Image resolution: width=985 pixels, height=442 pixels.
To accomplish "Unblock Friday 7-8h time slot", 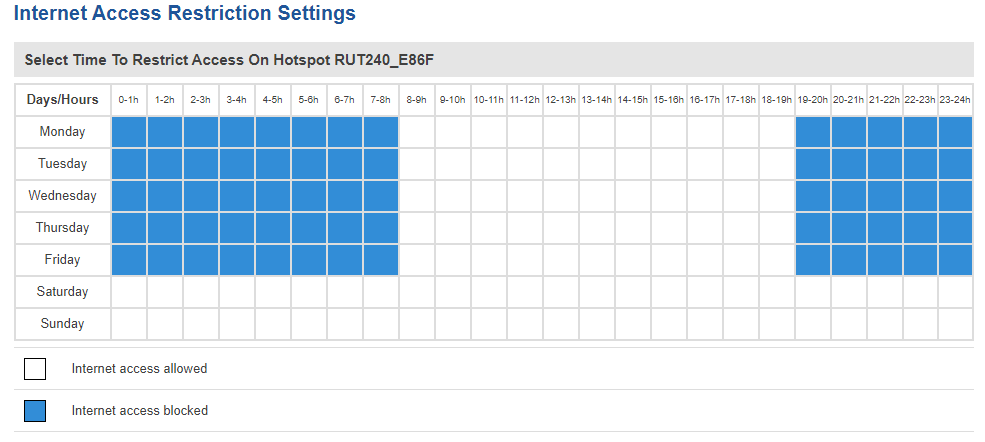I will [381, 260].
